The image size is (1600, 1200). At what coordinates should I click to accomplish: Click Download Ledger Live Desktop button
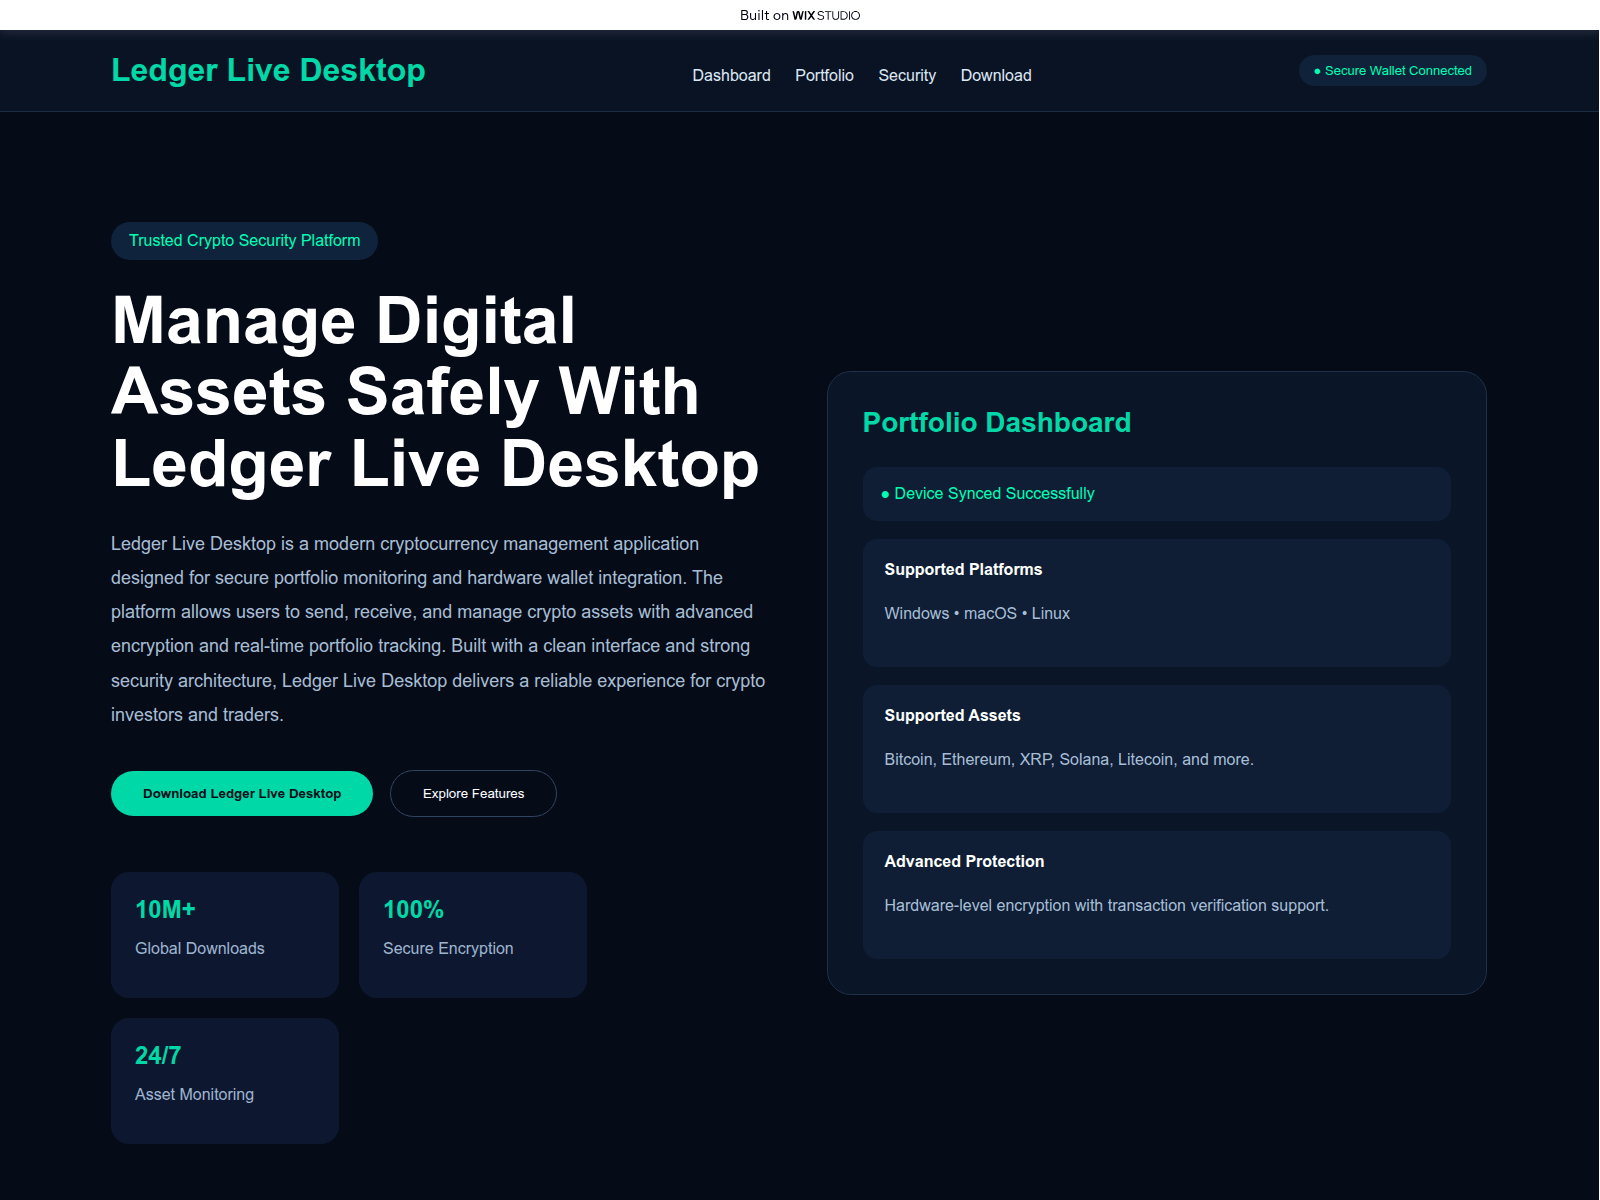point(242,794)
